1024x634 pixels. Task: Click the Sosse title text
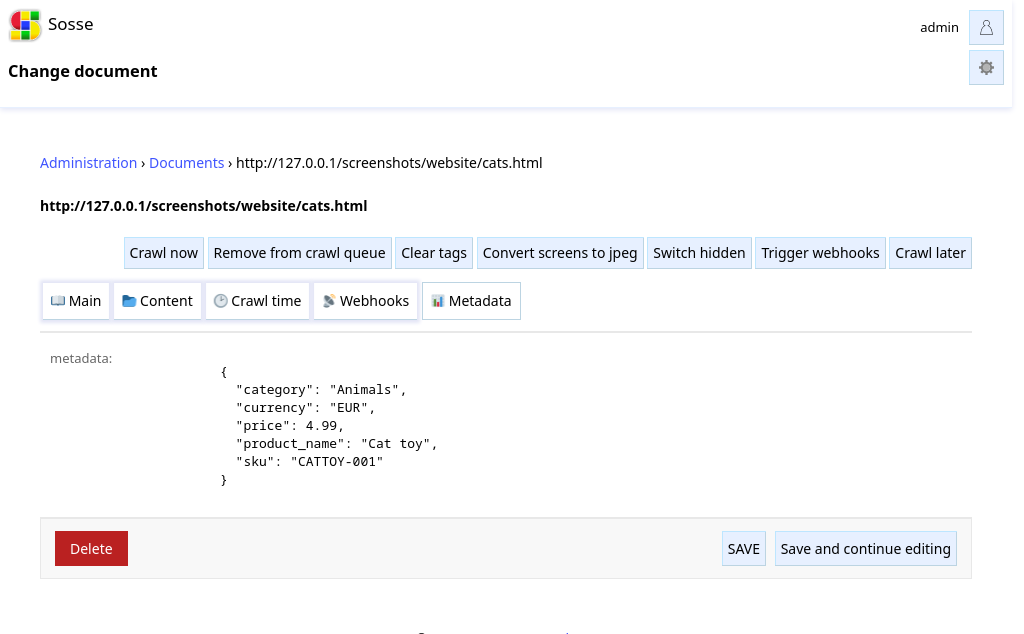71,25
